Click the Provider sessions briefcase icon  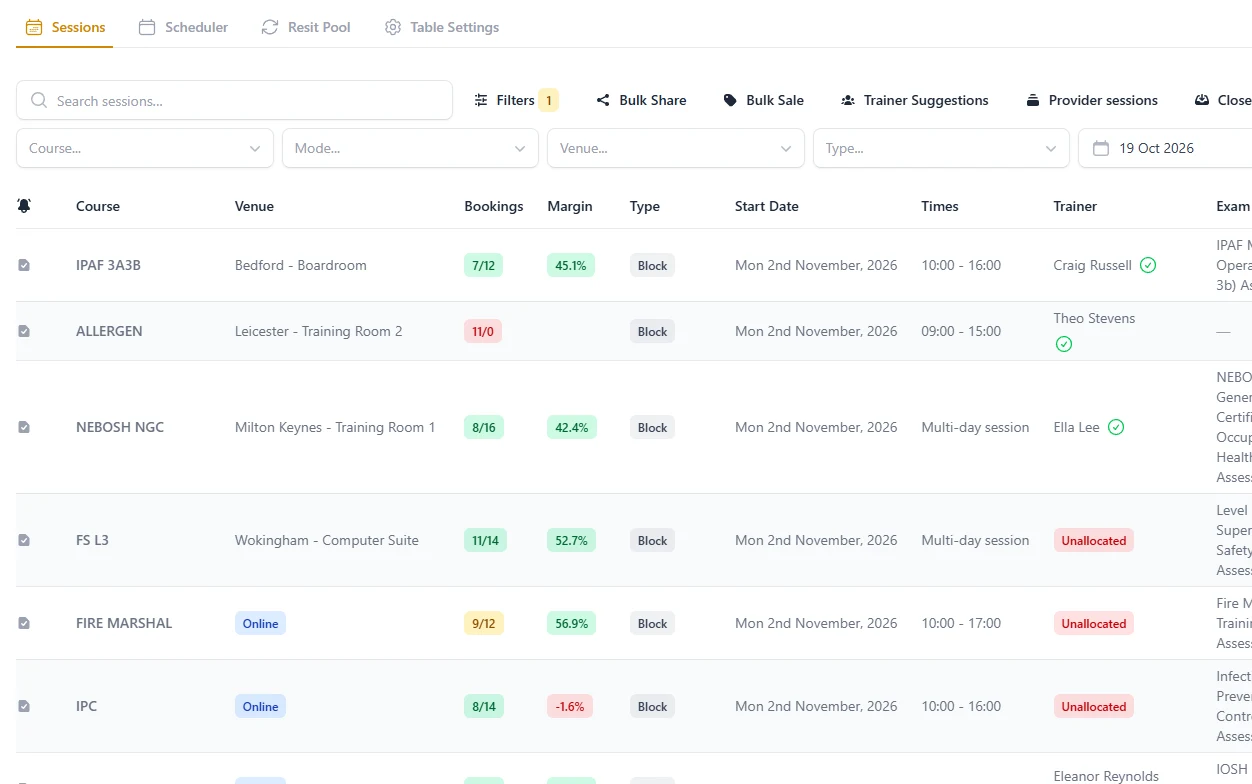(x=1033, y=100)
